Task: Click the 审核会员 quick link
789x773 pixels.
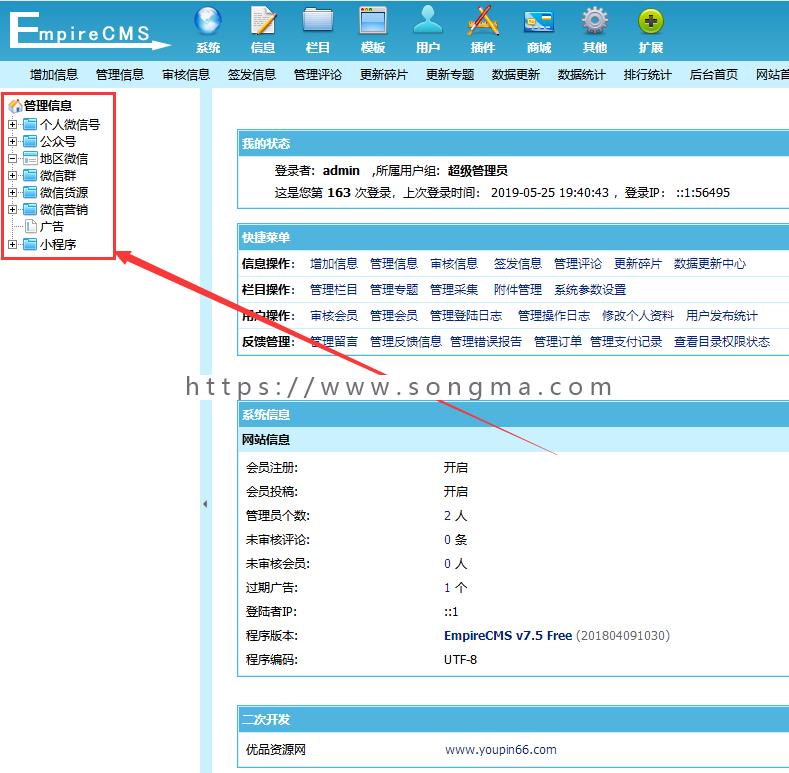Action: [334, 316]
